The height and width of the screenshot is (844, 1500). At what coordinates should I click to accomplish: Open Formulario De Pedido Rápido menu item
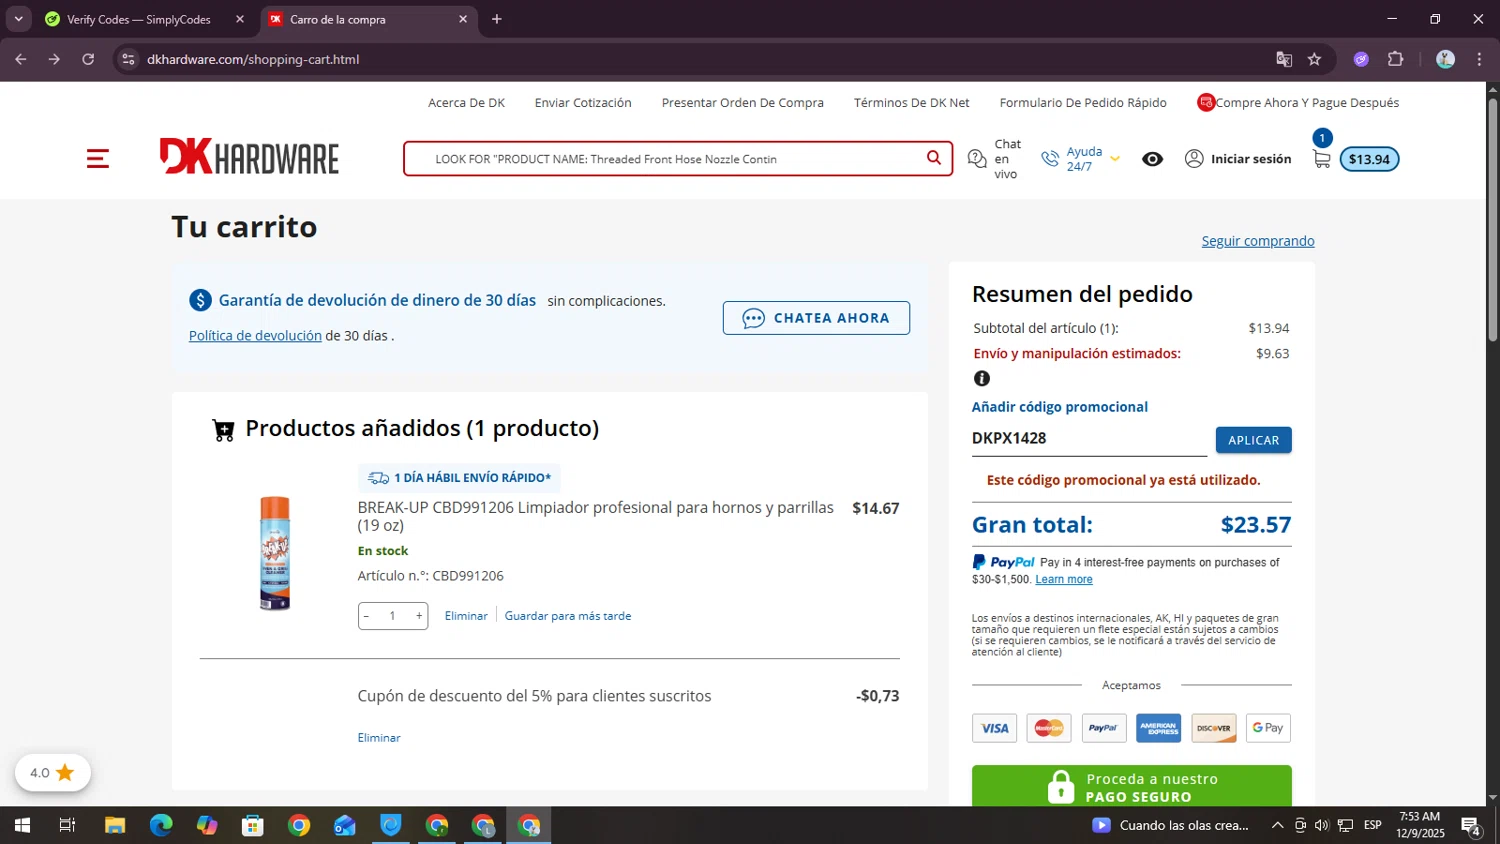(1083, 103)
